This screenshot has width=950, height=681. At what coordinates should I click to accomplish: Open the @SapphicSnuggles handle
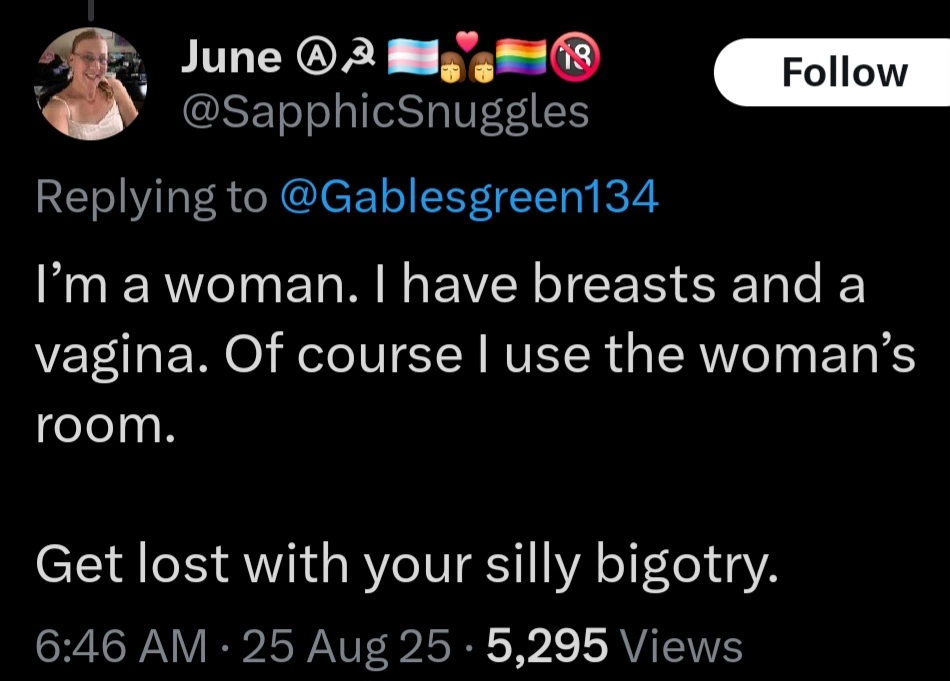[383, 111]
